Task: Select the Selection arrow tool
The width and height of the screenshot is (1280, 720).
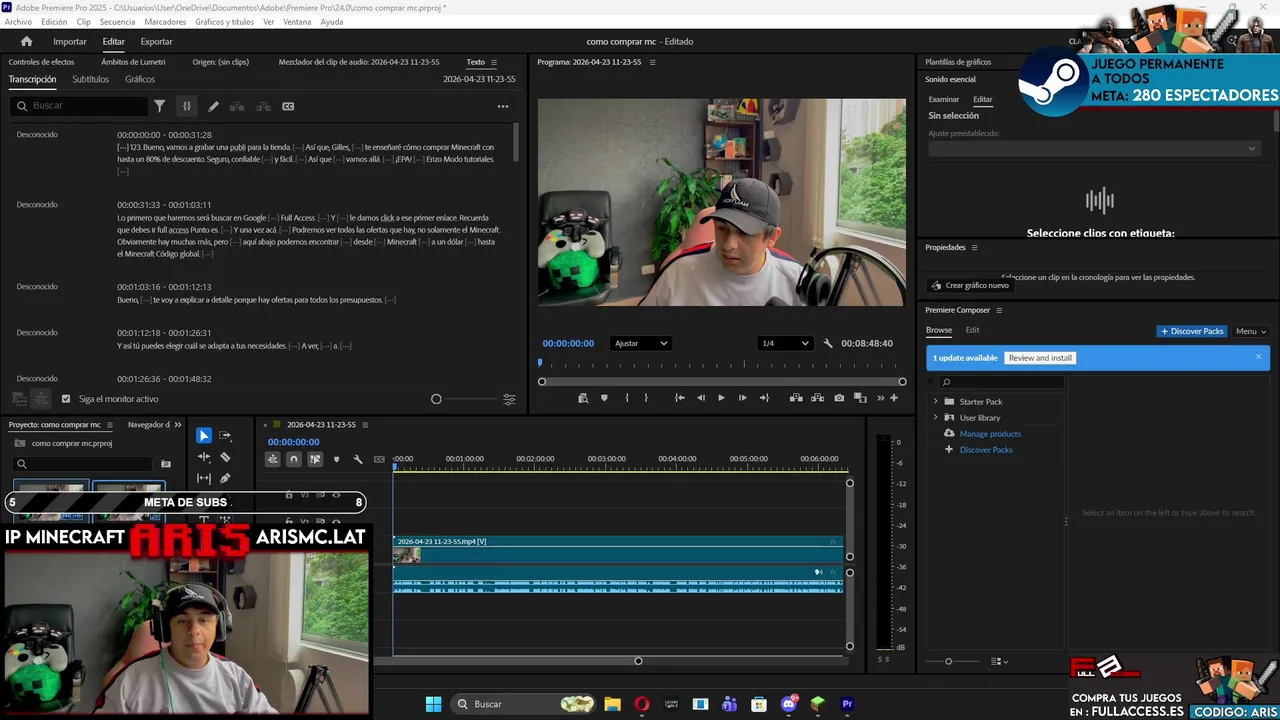Action: point(204,436)
